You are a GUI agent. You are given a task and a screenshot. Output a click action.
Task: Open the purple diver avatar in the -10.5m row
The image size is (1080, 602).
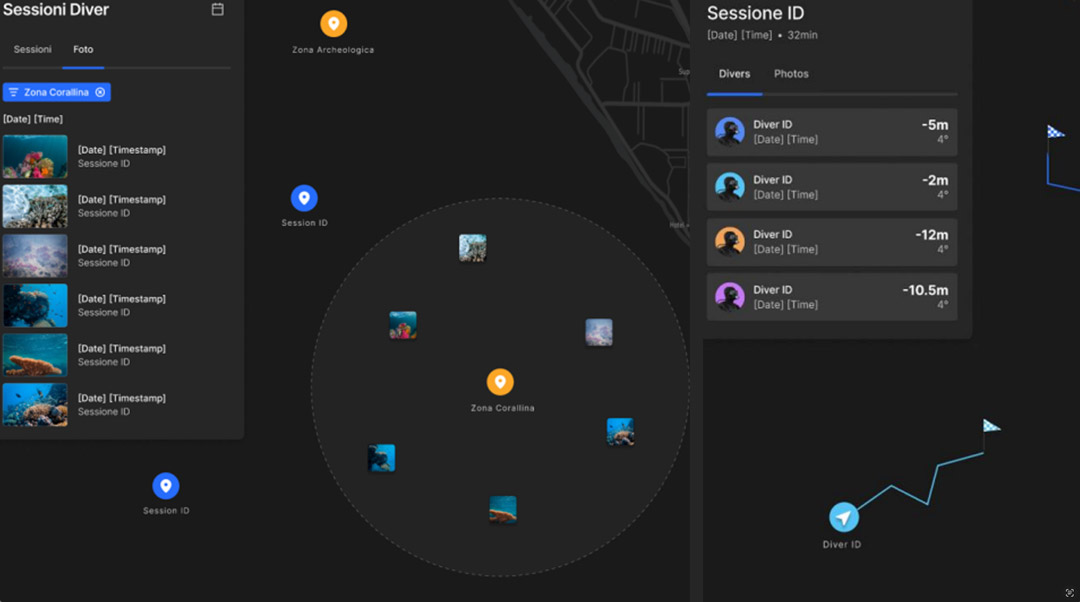[x=729, y=296]
